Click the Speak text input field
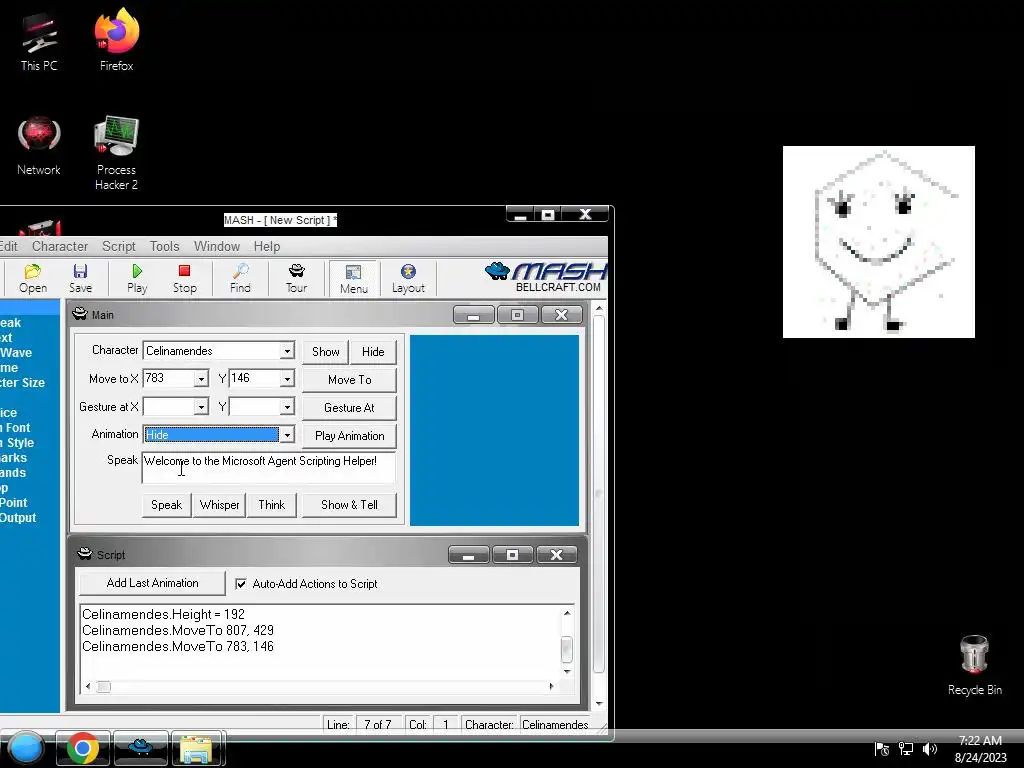Viewport: 1024px width, 768px height. 268,467
